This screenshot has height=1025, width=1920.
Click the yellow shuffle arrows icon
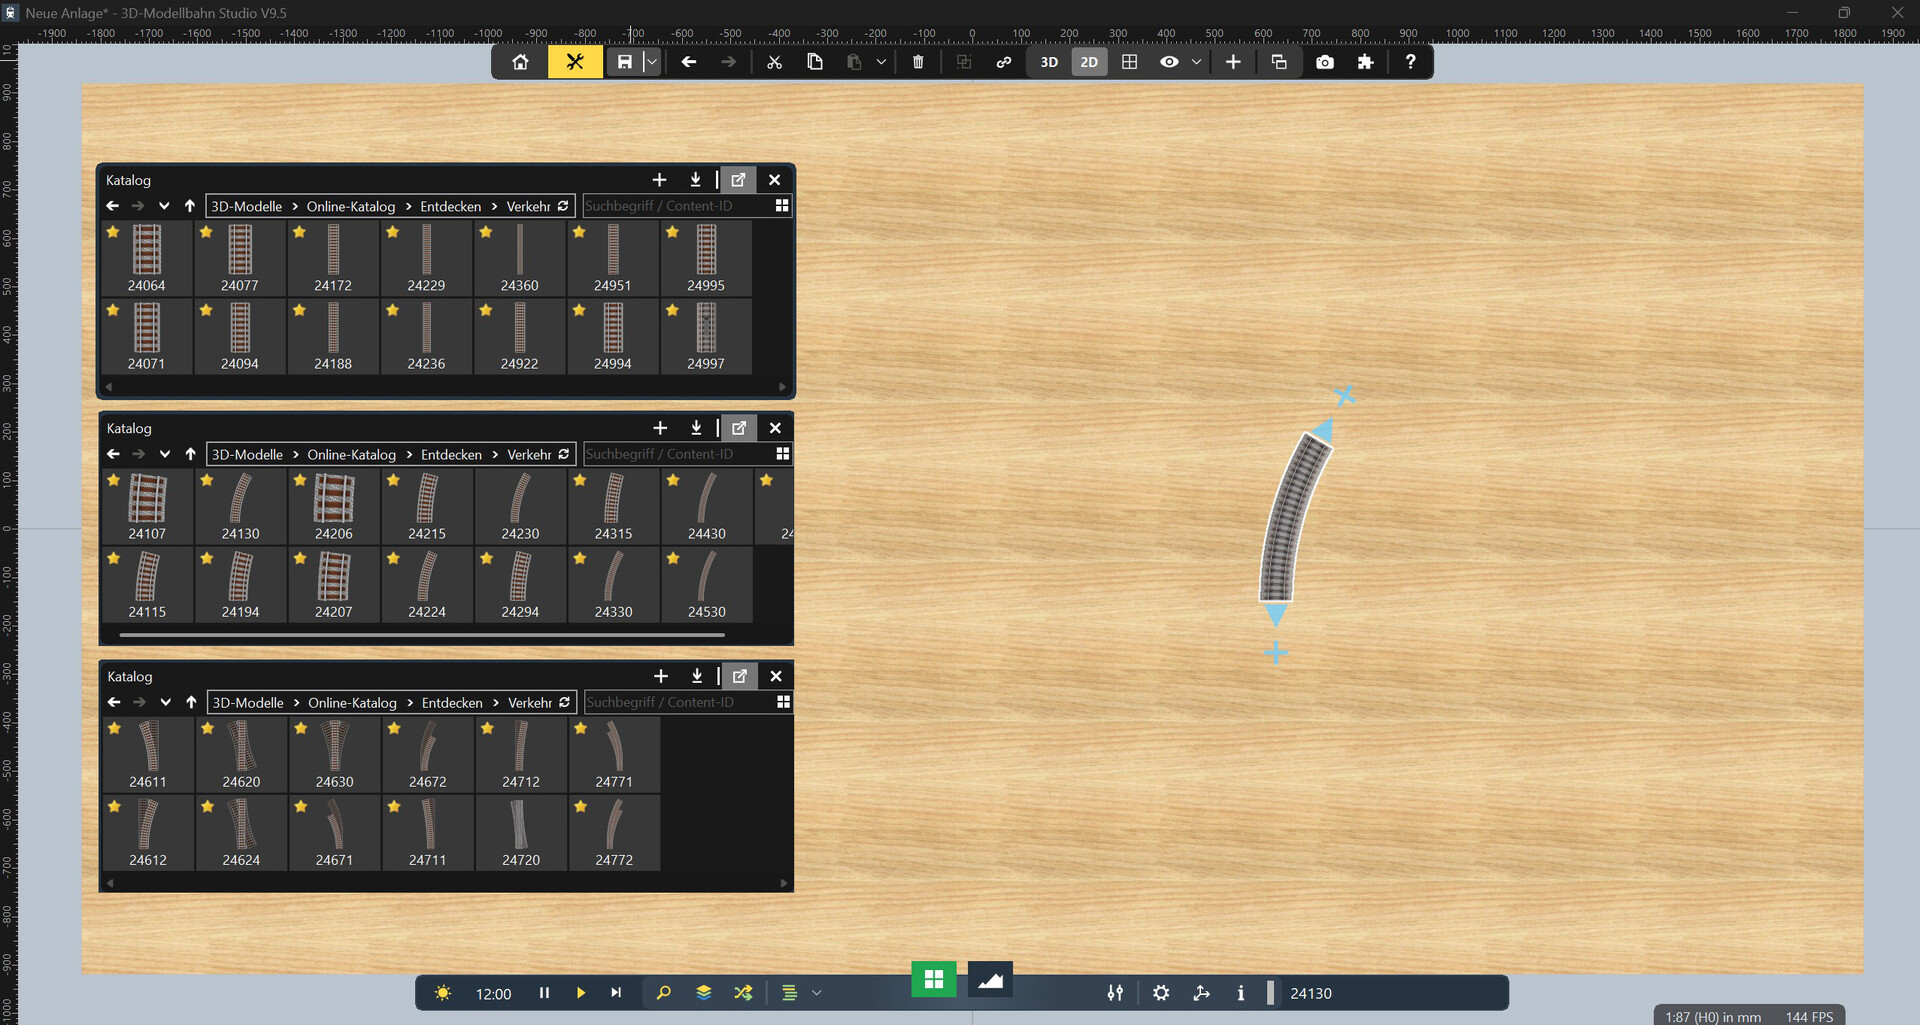743,993
